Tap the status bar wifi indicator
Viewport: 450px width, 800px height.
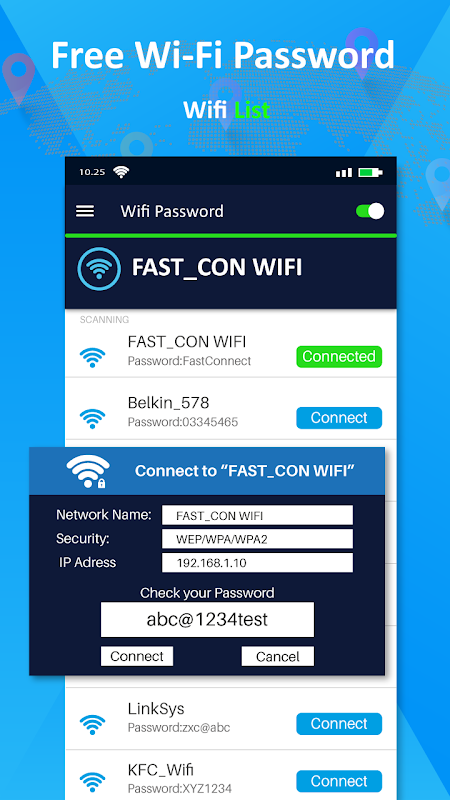coord(121,172)
